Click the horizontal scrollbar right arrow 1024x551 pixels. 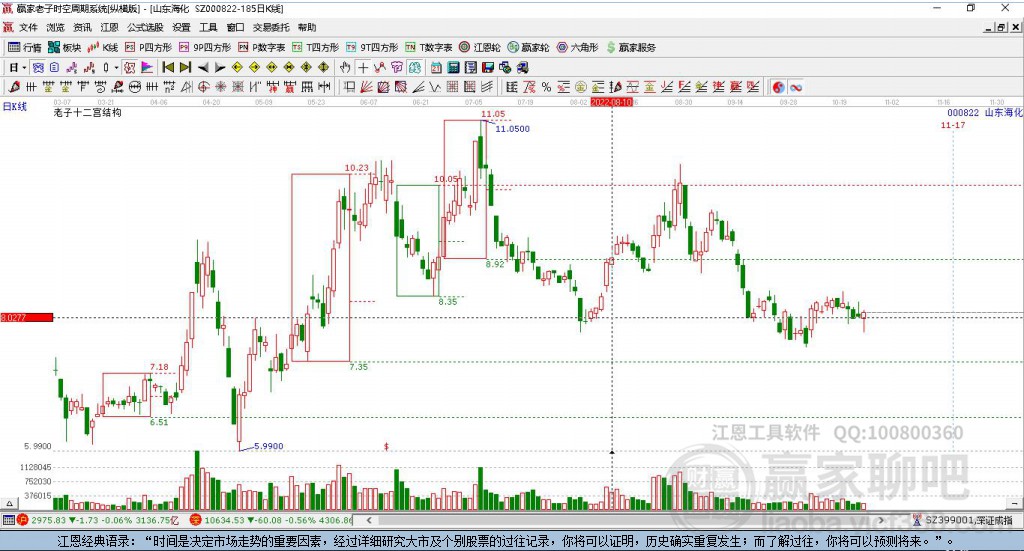[881, 520]
